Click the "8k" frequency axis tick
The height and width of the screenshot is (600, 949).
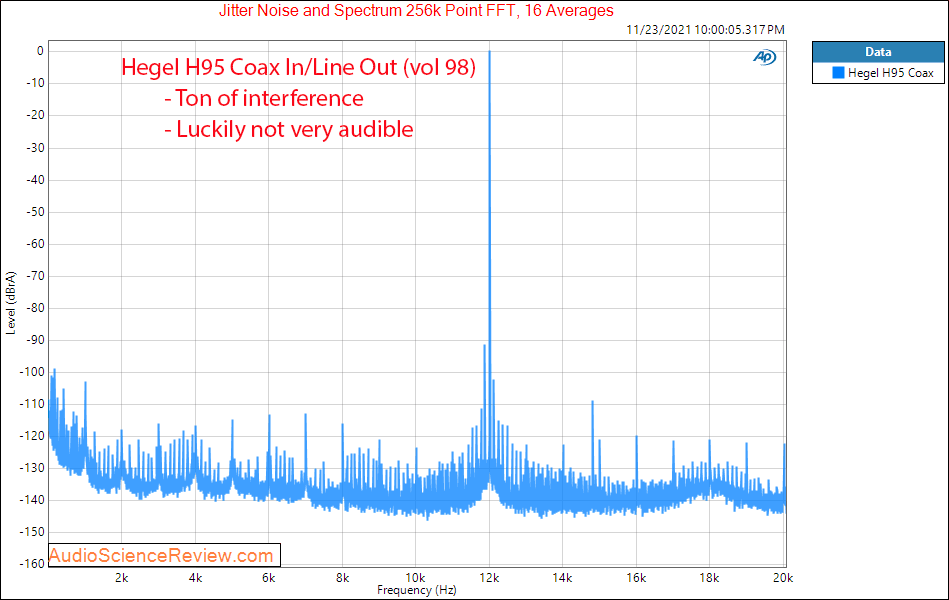coord(343,578)
